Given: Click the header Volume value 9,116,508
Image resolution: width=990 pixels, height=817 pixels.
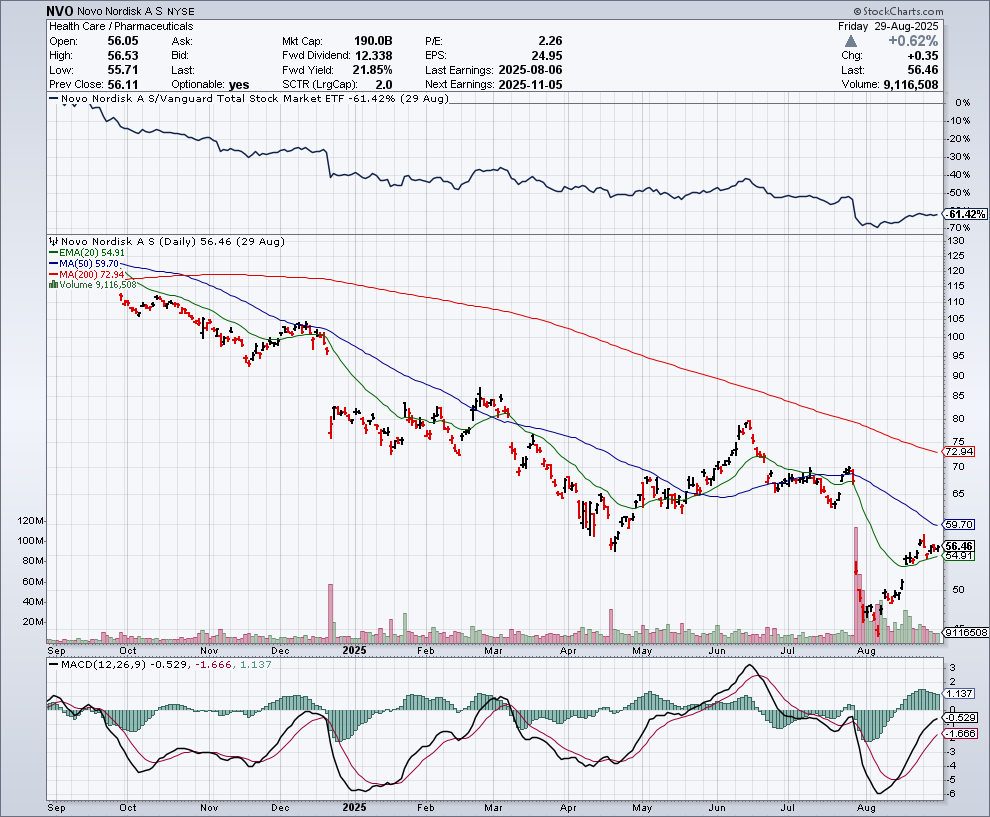Looking at the screenshot, I should [x=910, y=85].
